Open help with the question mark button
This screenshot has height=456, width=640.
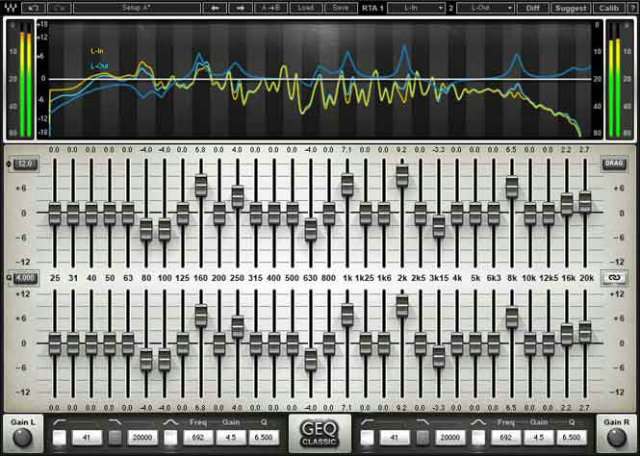click(632, 8)
